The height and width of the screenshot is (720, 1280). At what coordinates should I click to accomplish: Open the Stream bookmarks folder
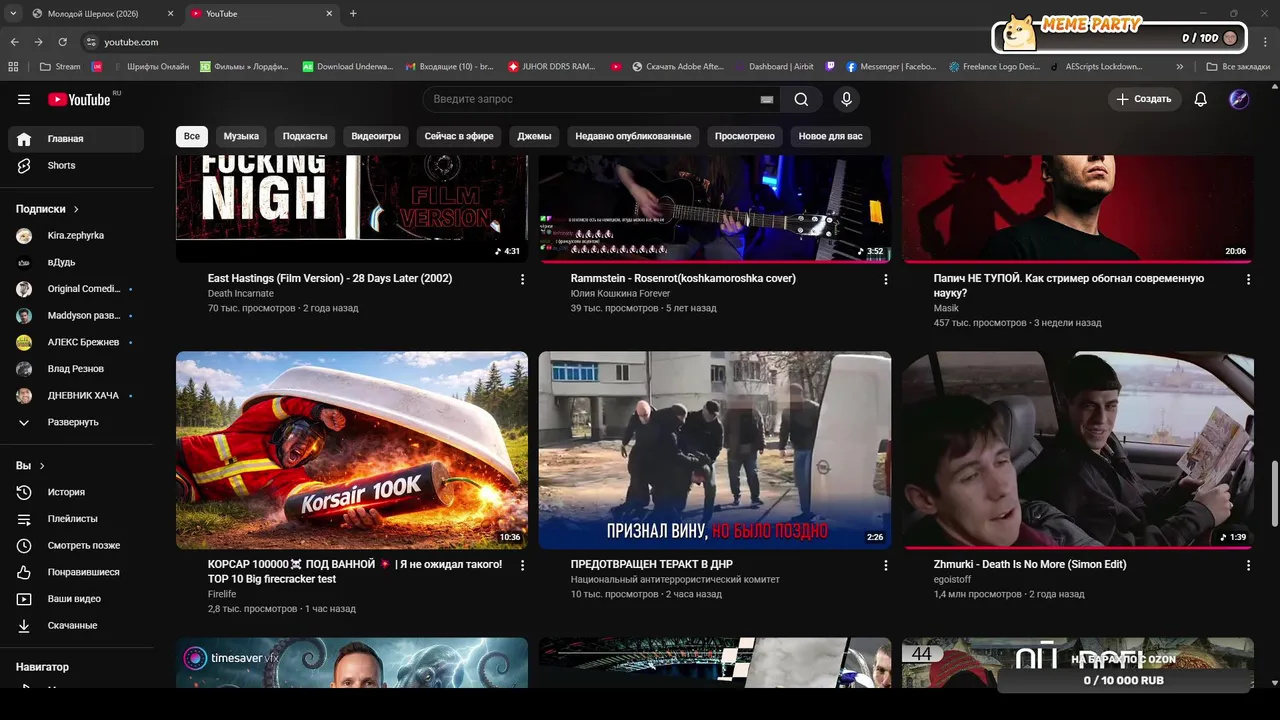tap(60, 67)
